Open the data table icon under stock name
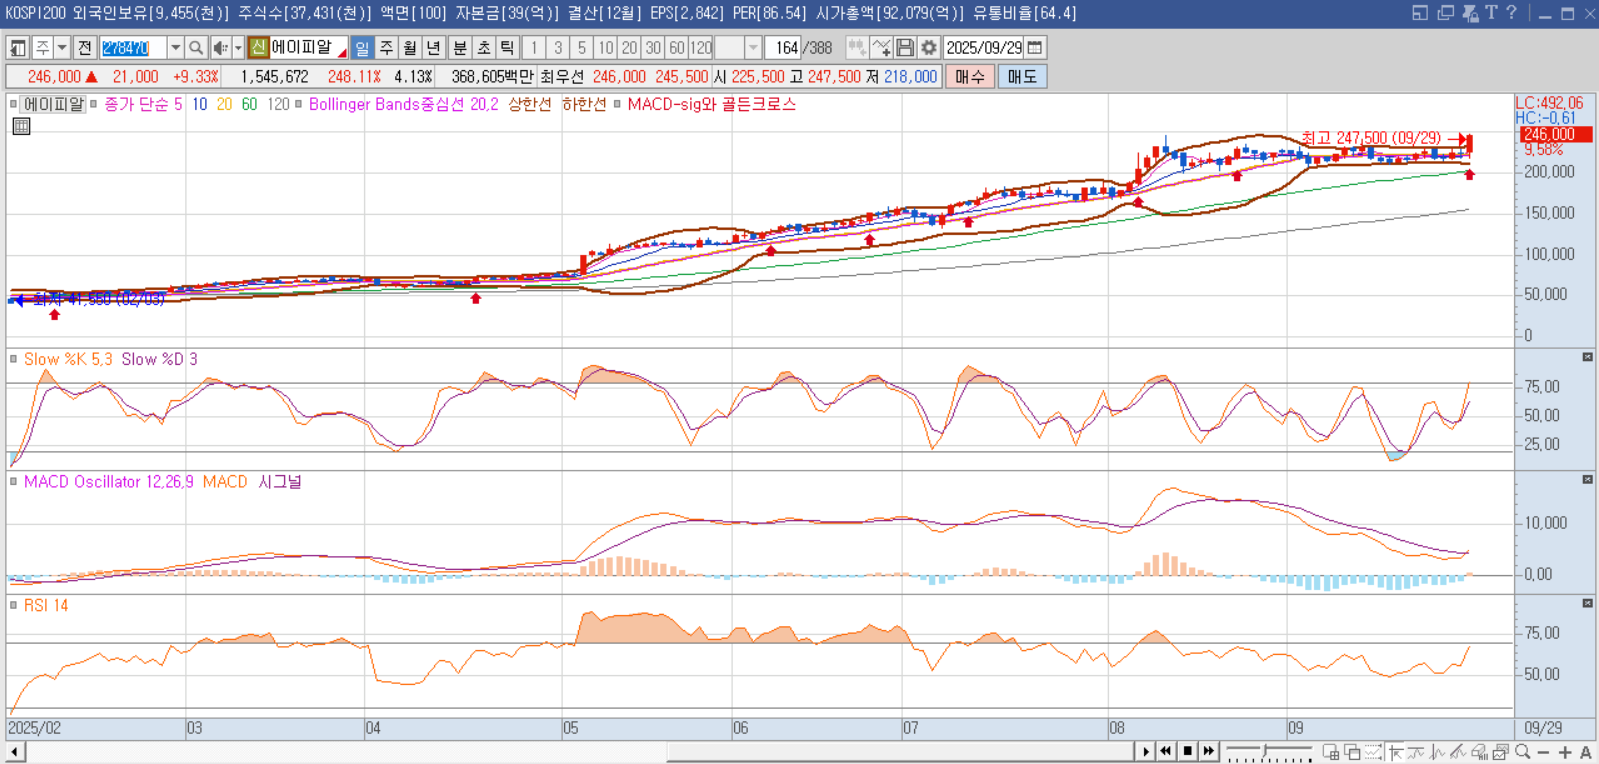The height and width of the screenshot is (764, 1599). click(x=21, y=126)
